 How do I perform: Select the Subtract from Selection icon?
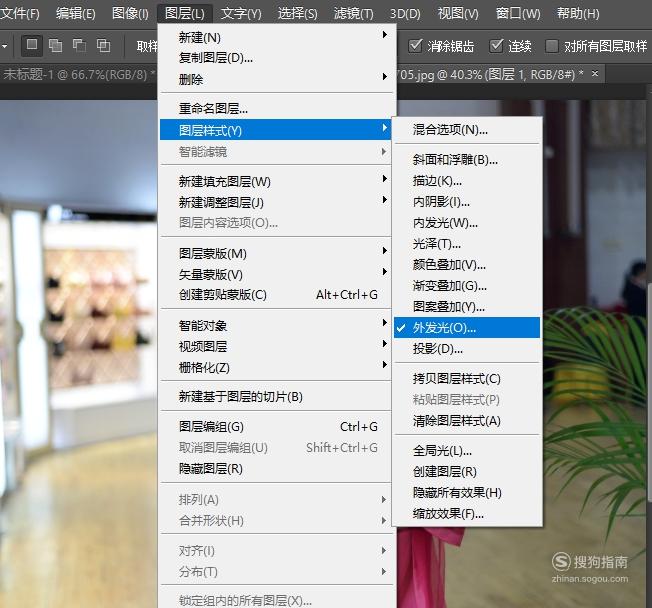[x=79, y=45]
